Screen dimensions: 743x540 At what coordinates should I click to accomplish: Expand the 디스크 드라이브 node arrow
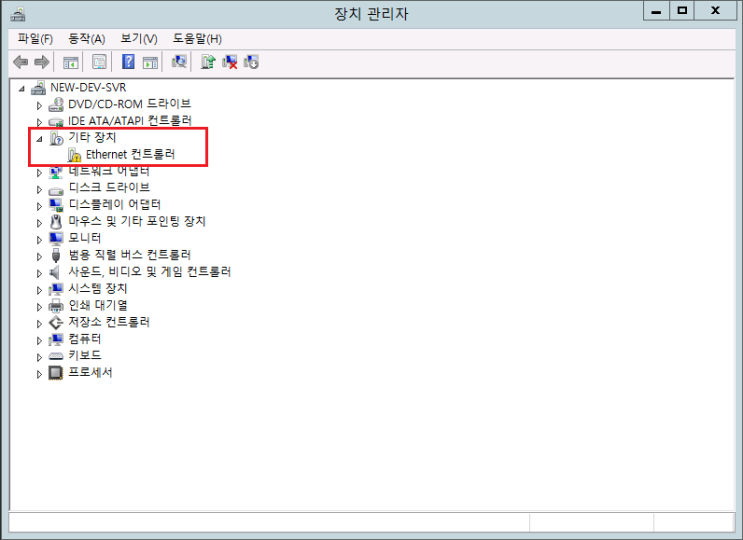click(39, 189)
